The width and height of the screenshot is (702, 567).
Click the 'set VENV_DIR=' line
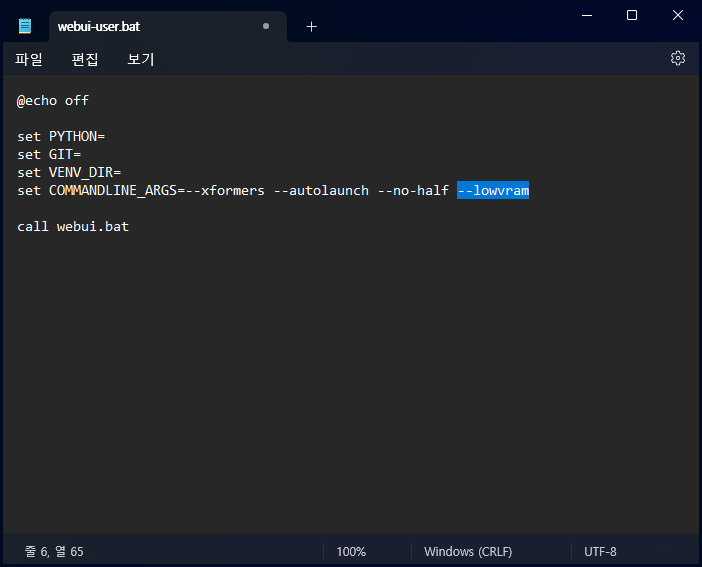(69, 172)
